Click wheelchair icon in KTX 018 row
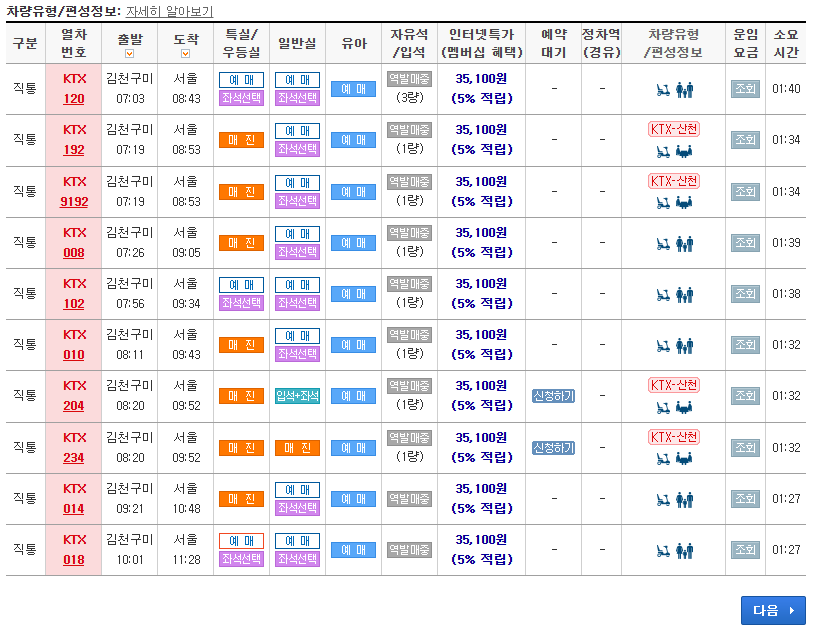The height and width of the screenshot is (644, 823). tap(663, 551)
